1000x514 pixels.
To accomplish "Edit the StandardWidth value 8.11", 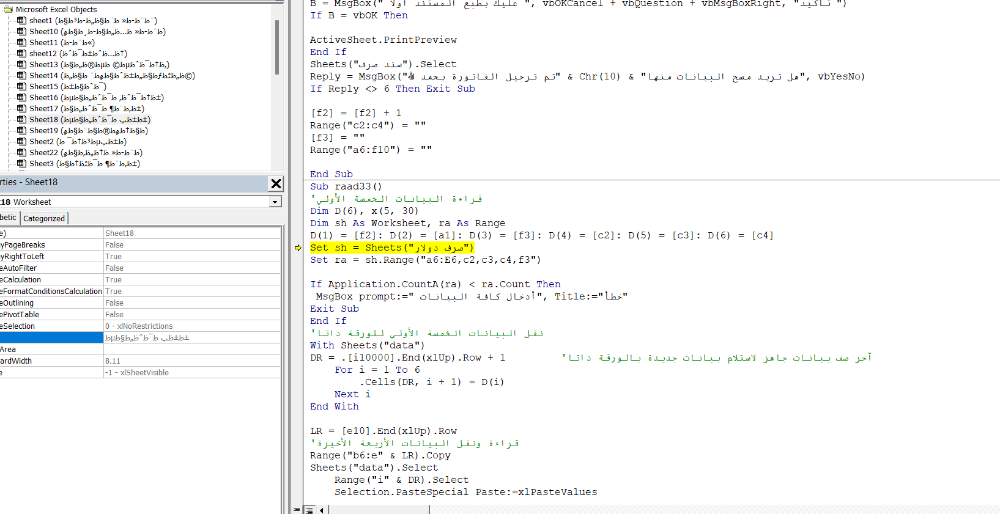I will coord(113,361).
